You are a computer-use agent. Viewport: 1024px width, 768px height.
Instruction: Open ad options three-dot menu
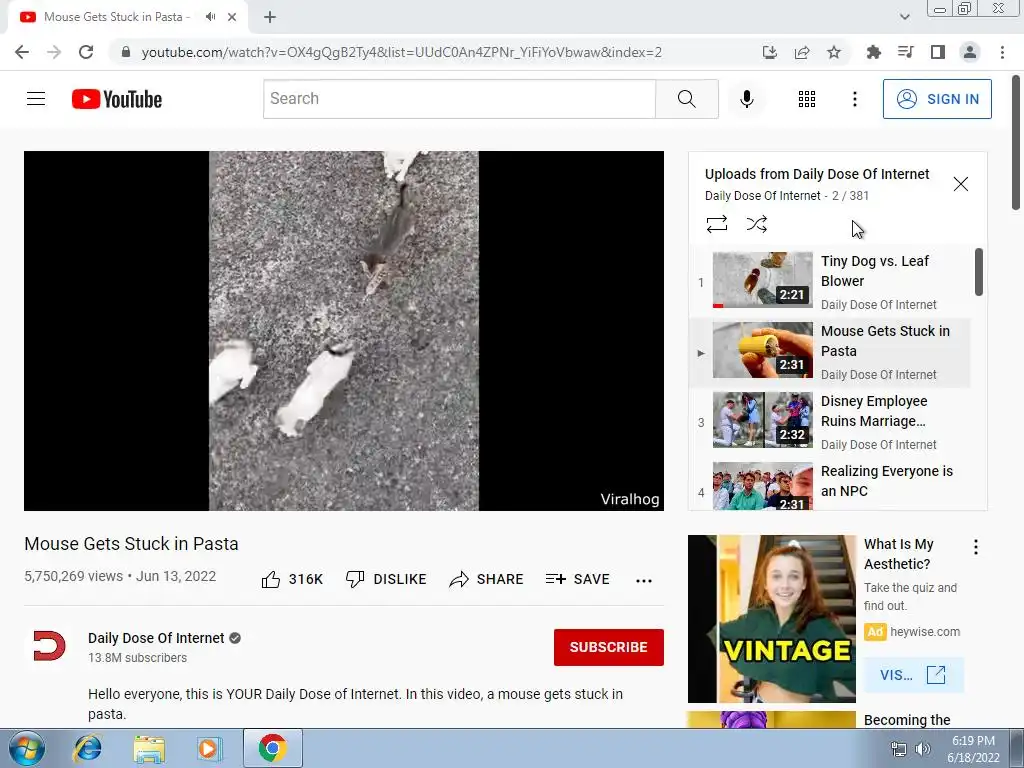coord(975,547)
